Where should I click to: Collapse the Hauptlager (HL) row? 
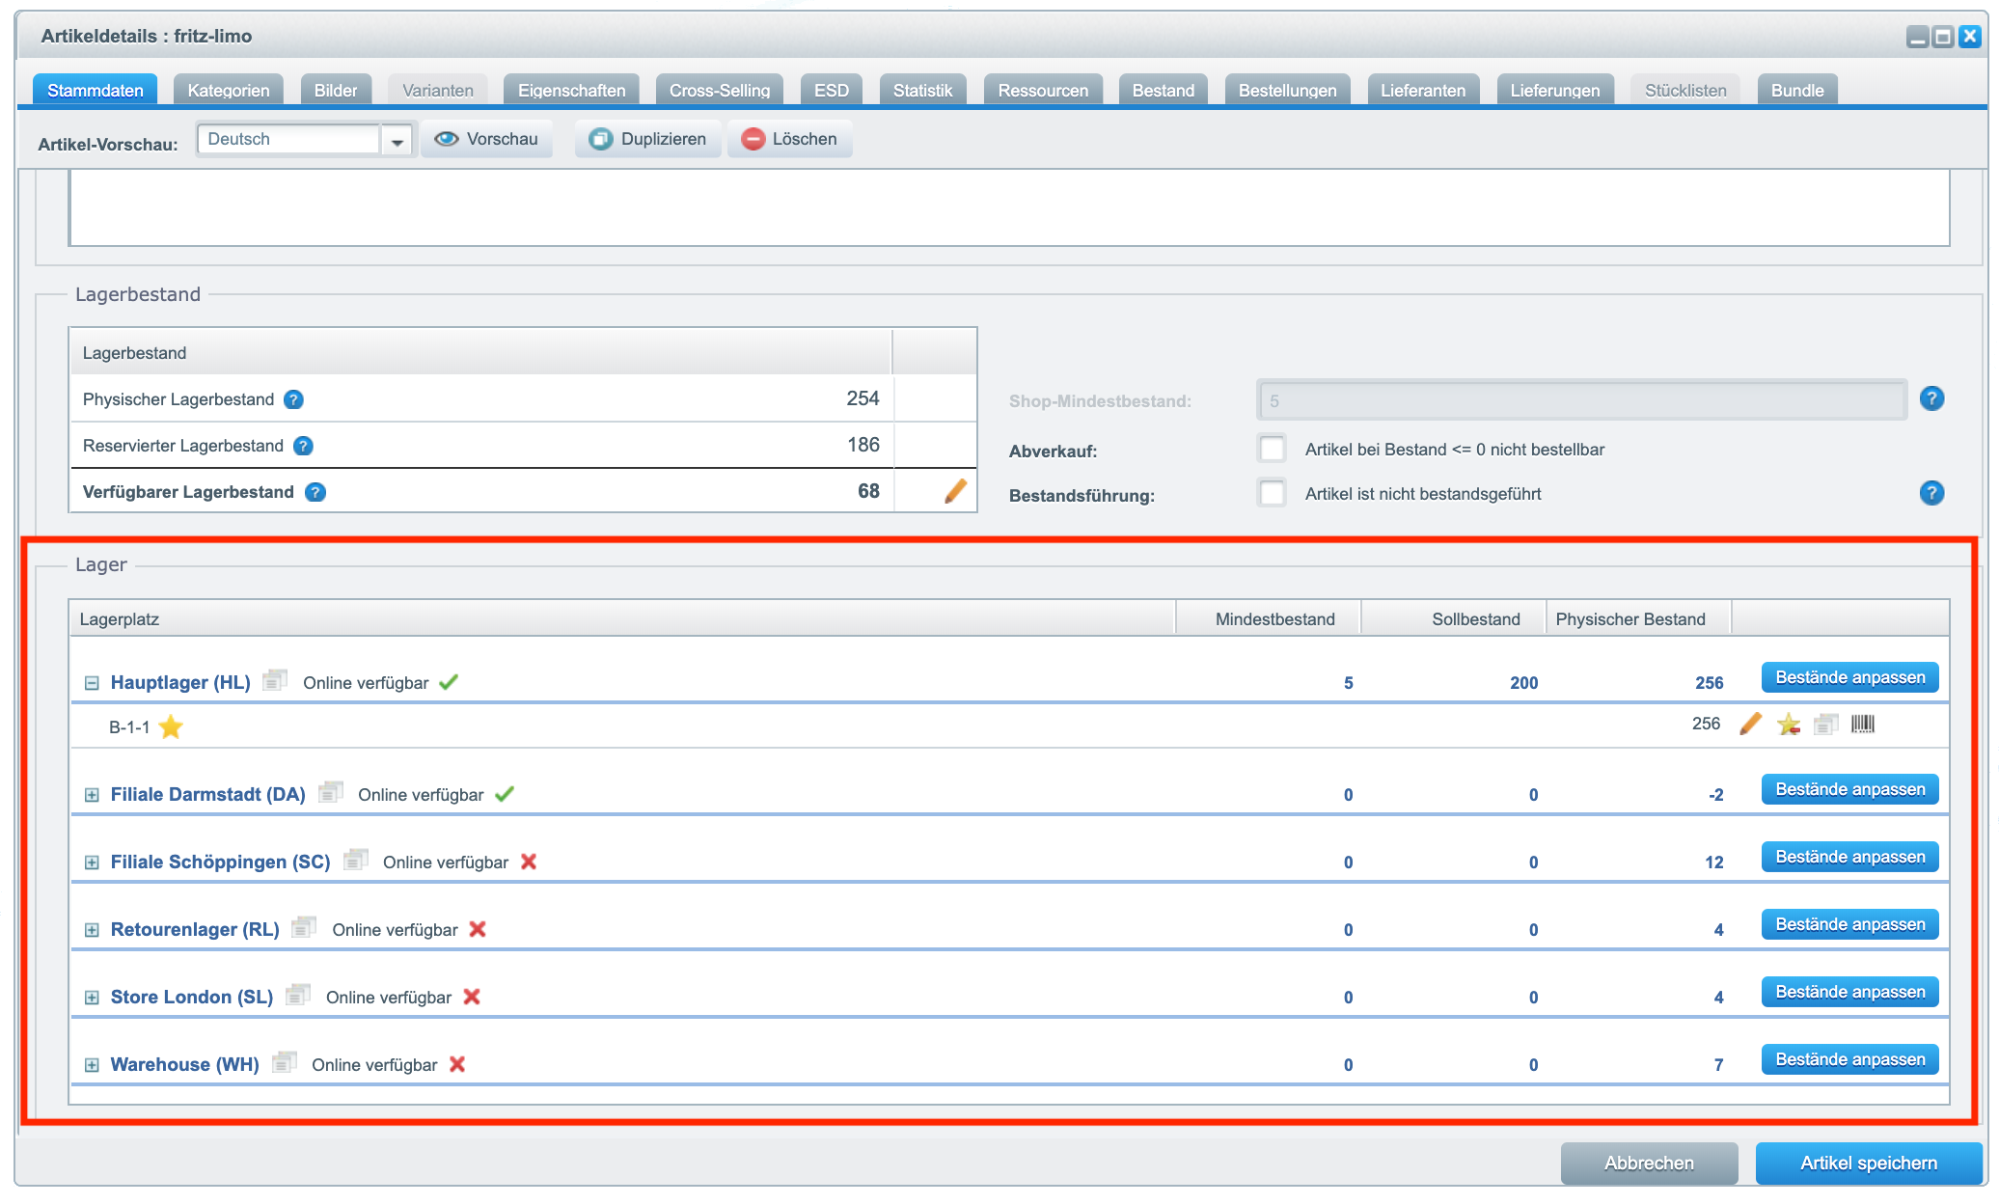pos(92,683)
